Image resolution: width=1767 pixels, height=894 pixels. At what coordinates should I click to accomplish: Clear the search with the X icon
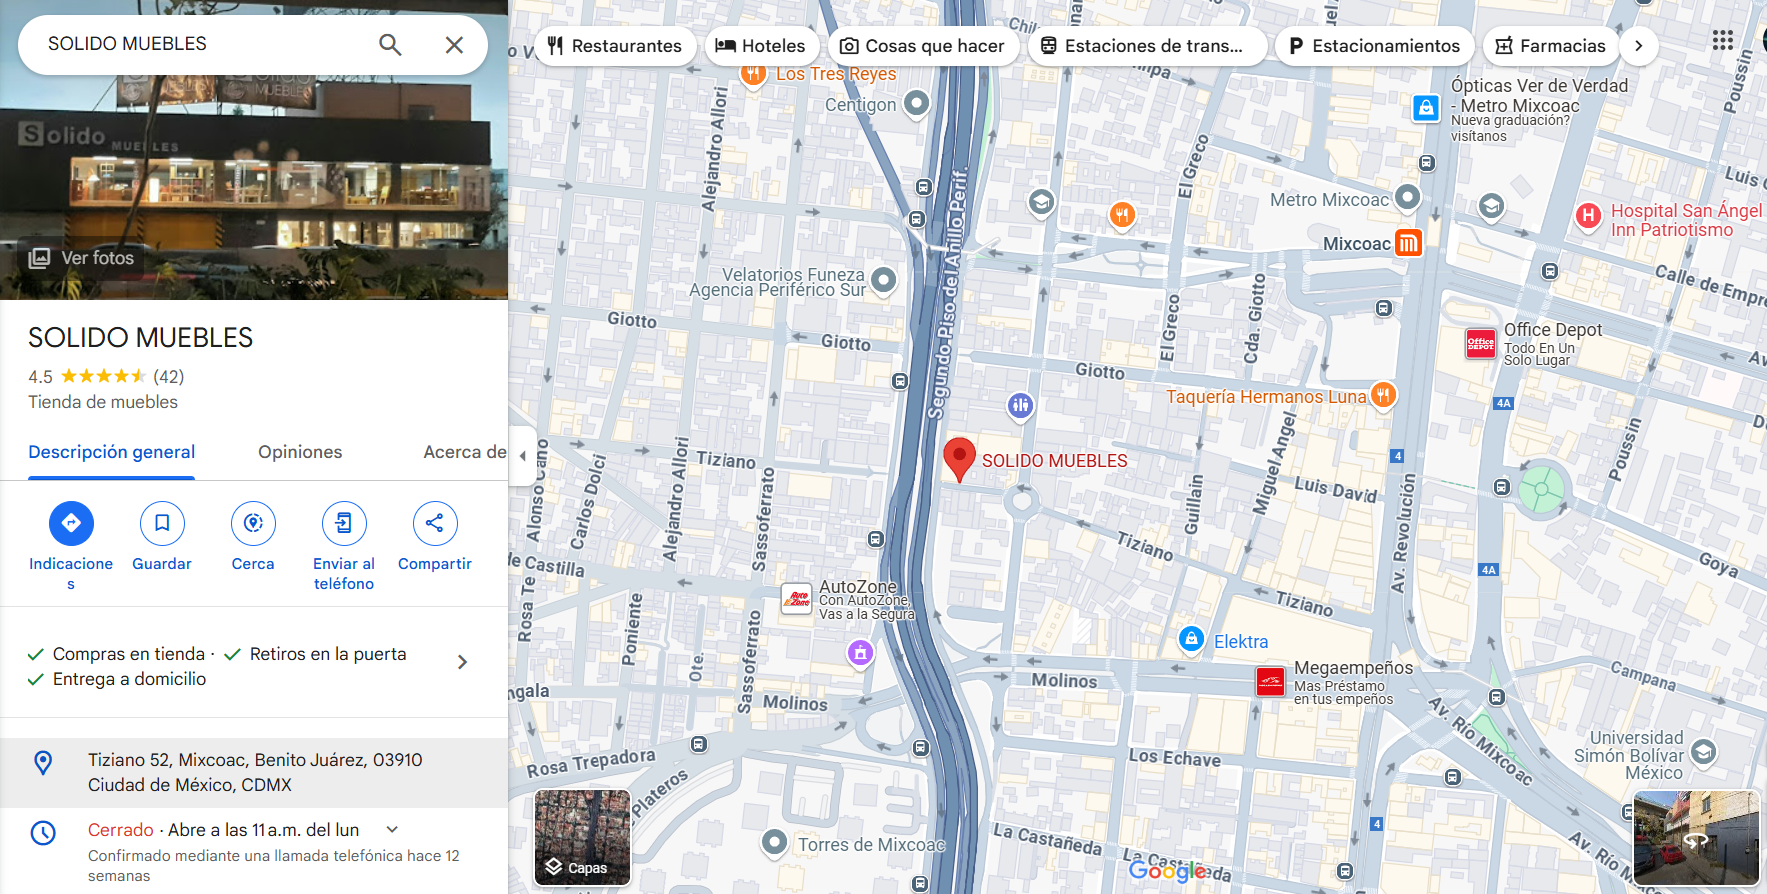click(454, 44)
